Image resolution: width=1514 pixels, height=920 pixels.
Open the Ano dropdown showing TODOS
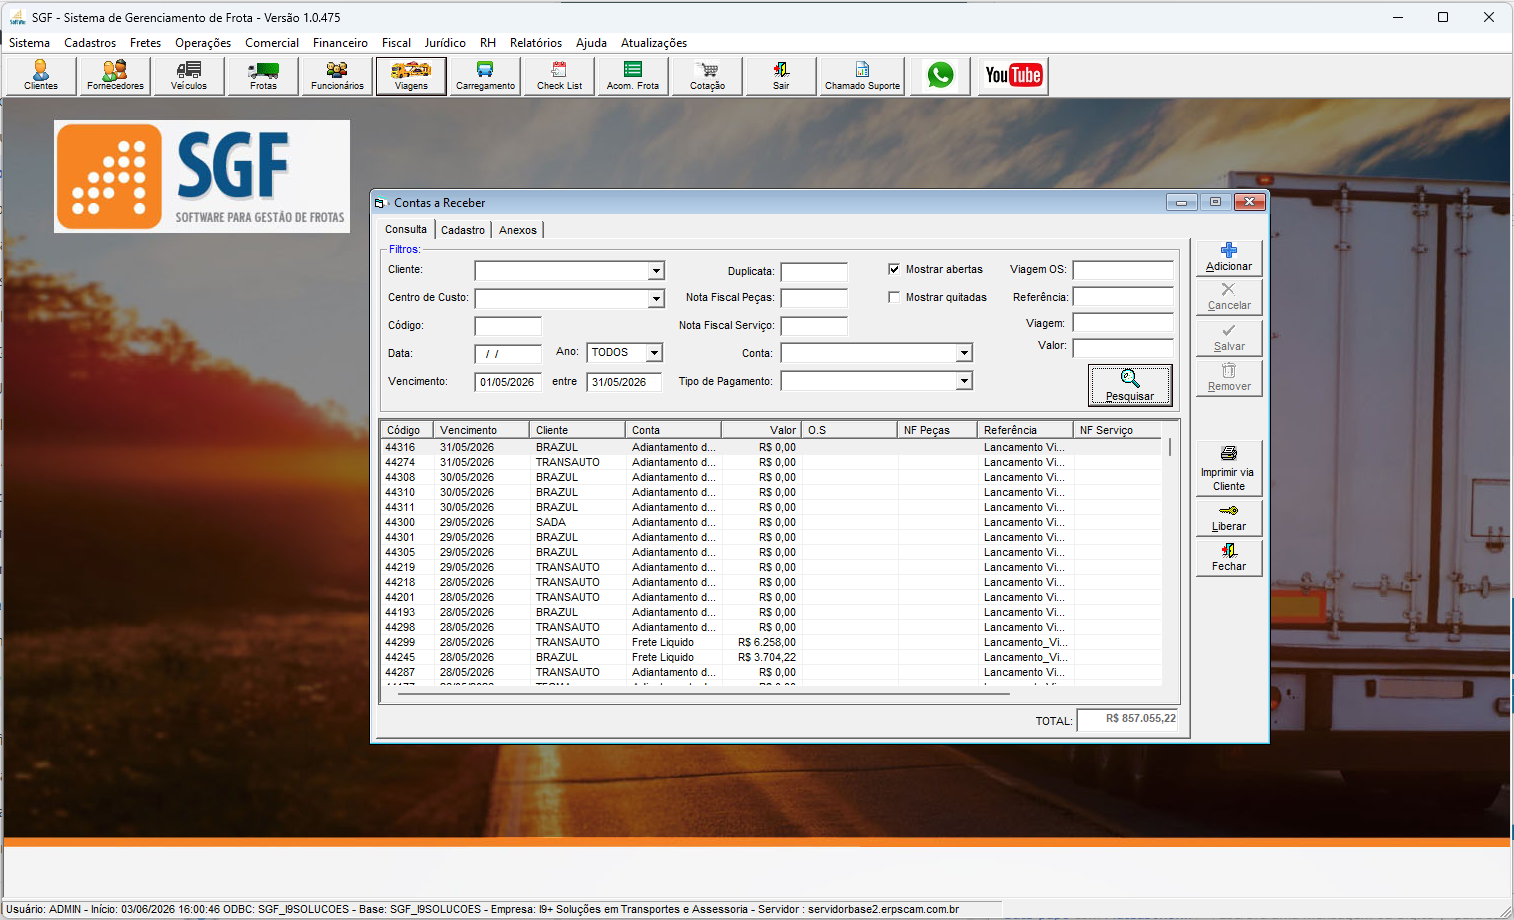(x=654, y=353)
